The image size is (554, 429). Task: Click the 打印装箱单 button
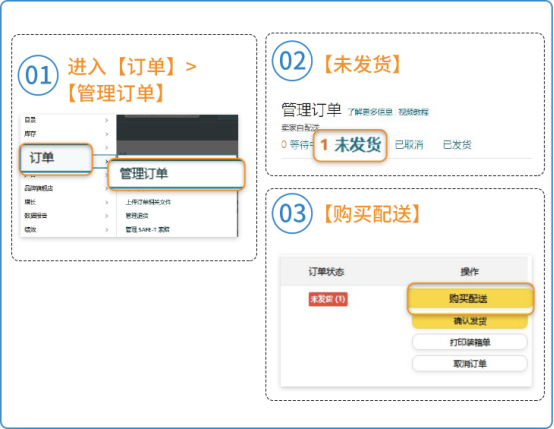click(x=470, y=342)
